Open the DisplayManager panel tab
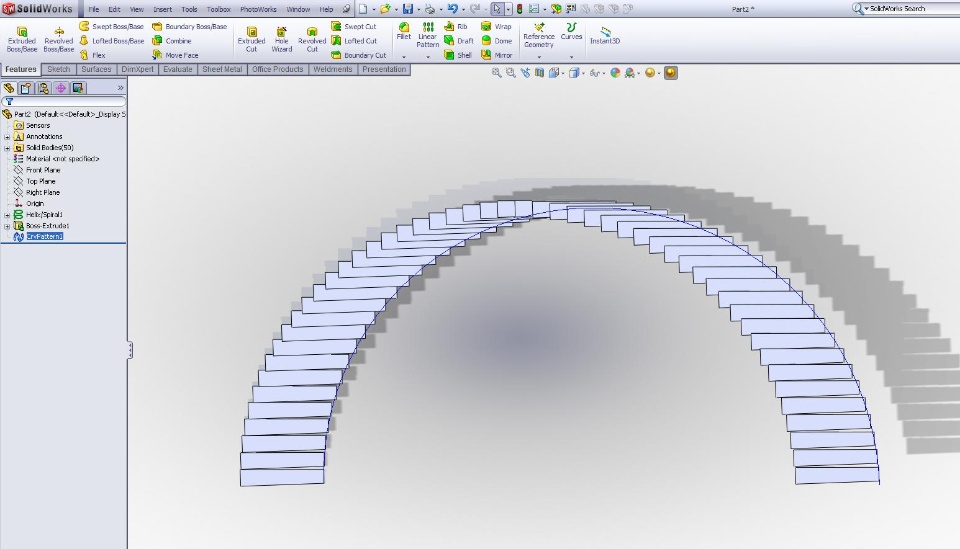 click(x=78, y=88)
